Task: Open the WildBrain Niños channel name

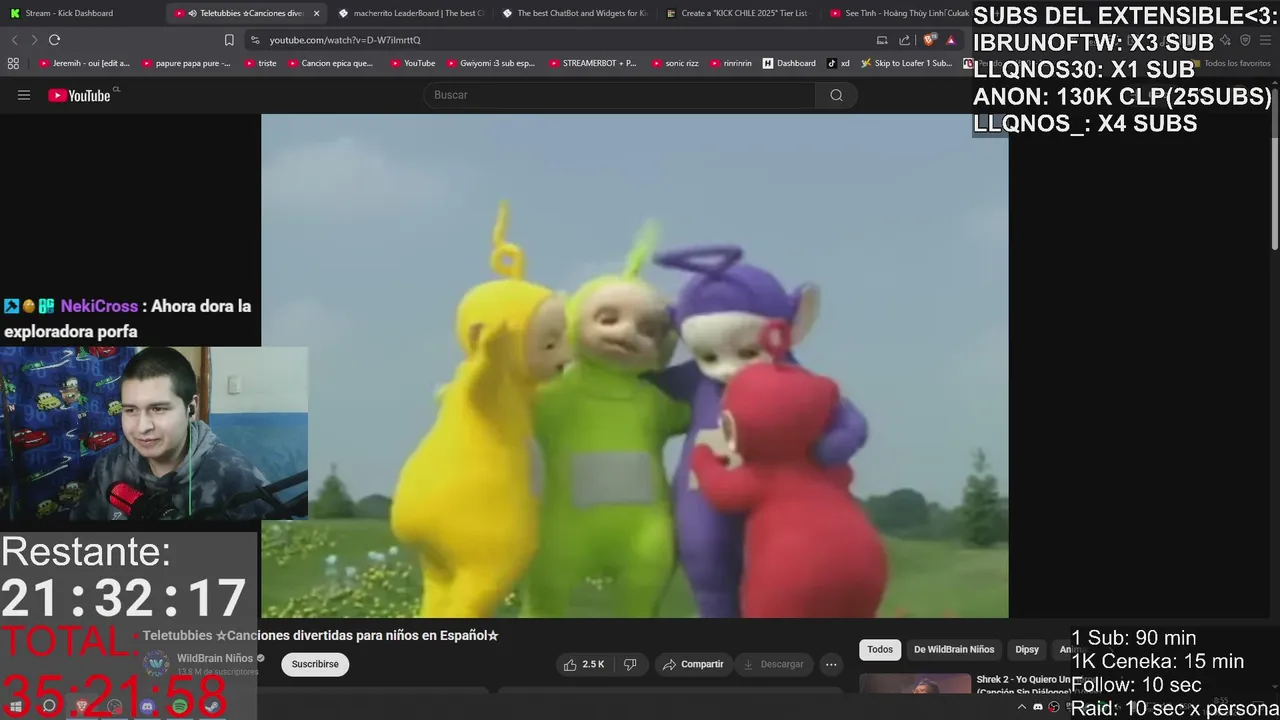Action: tap(215, 658)
